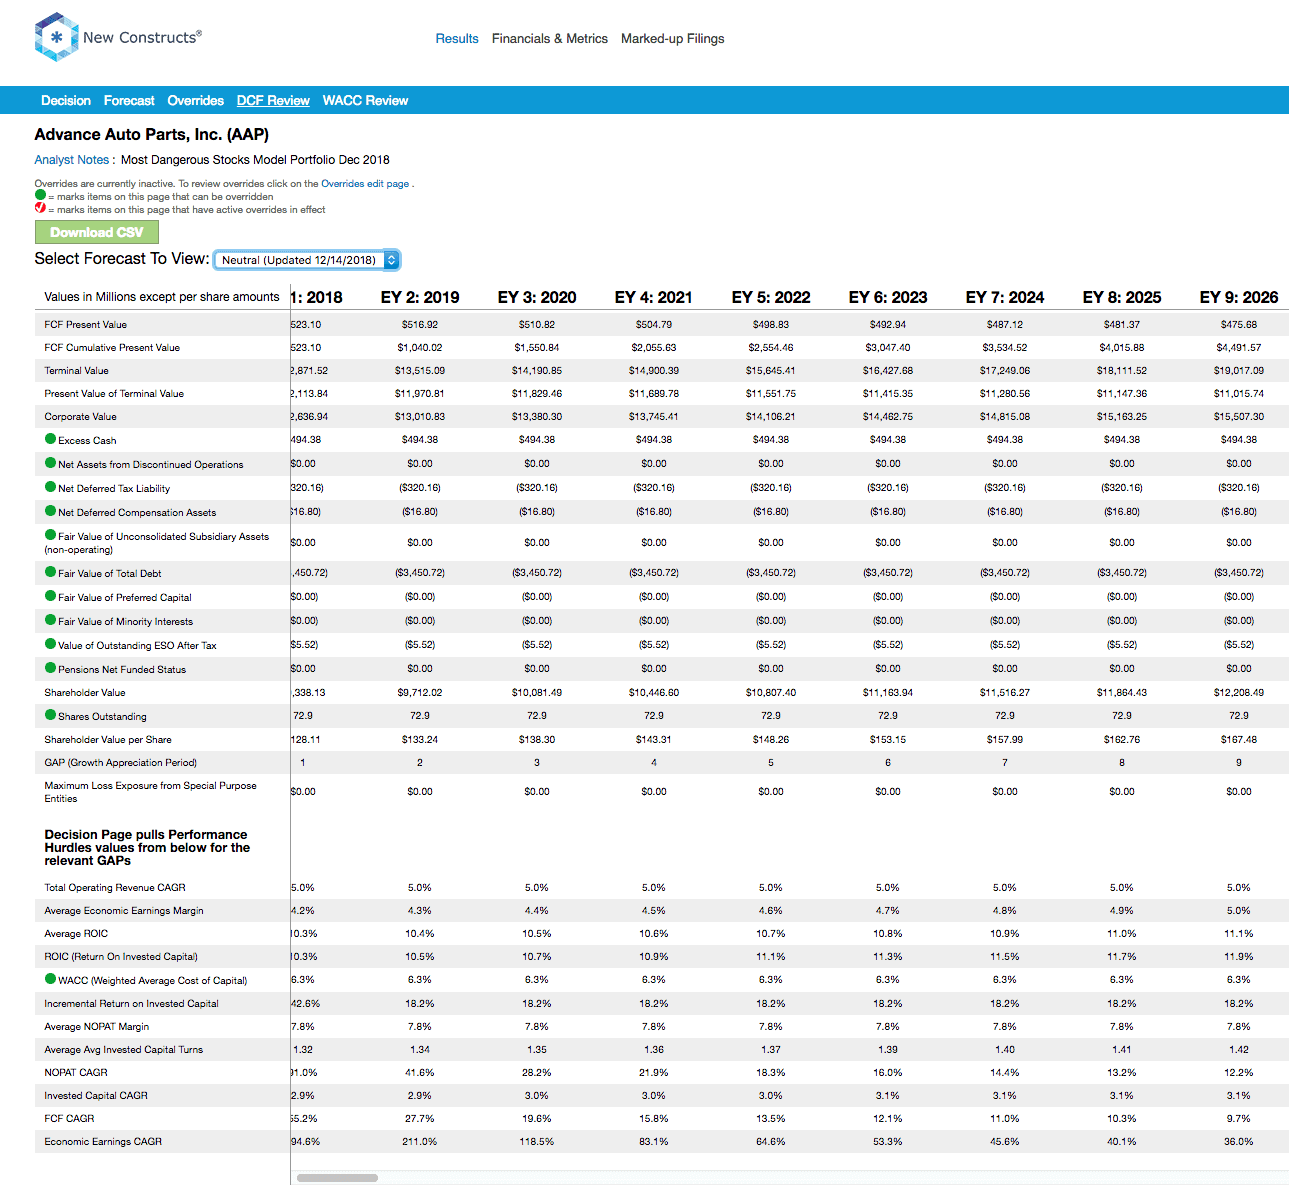
Task: Click green dot beside Pensions Net Funded Status
Action: (x=50, y=668)
